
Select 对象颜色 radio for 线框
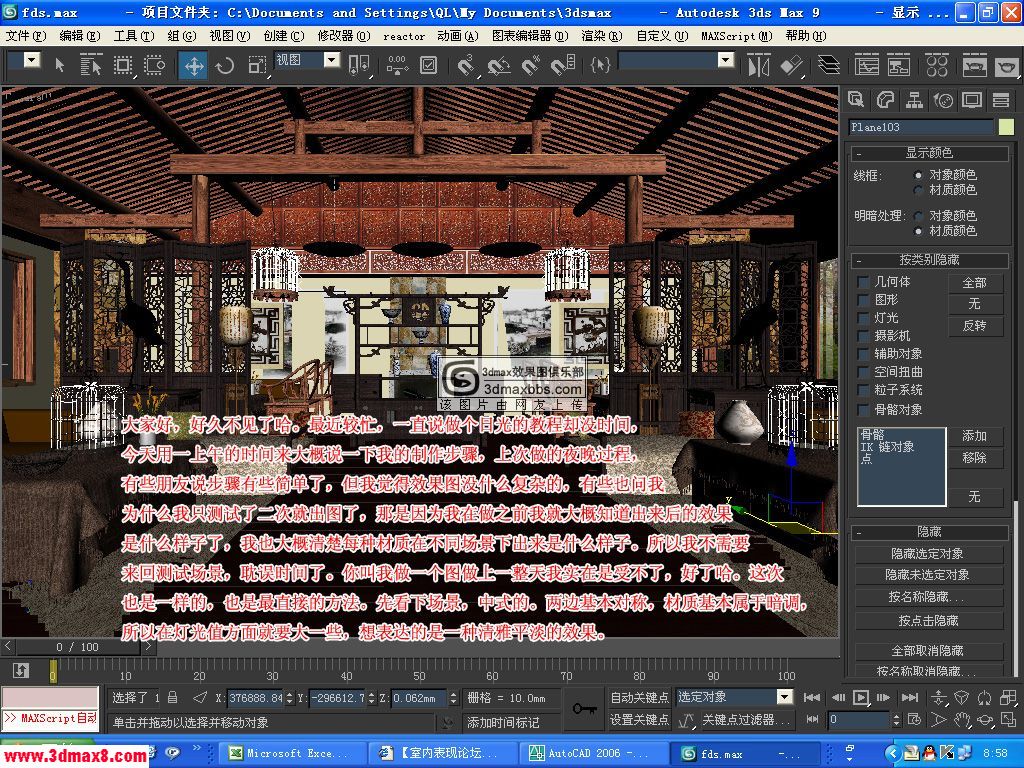click(x=918, y=175)
